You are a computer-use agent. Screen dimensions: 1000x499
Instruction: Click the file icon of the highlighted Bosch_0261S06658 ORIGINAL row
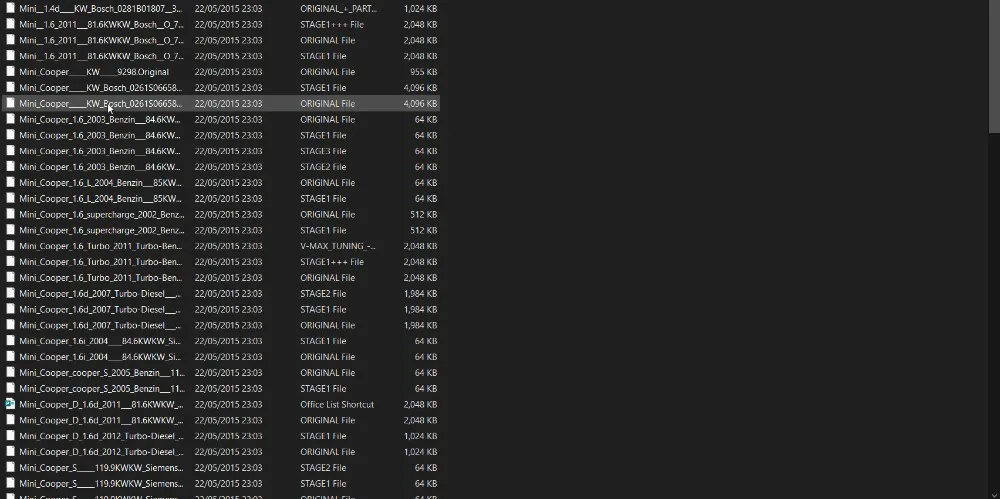click(10, 103)
